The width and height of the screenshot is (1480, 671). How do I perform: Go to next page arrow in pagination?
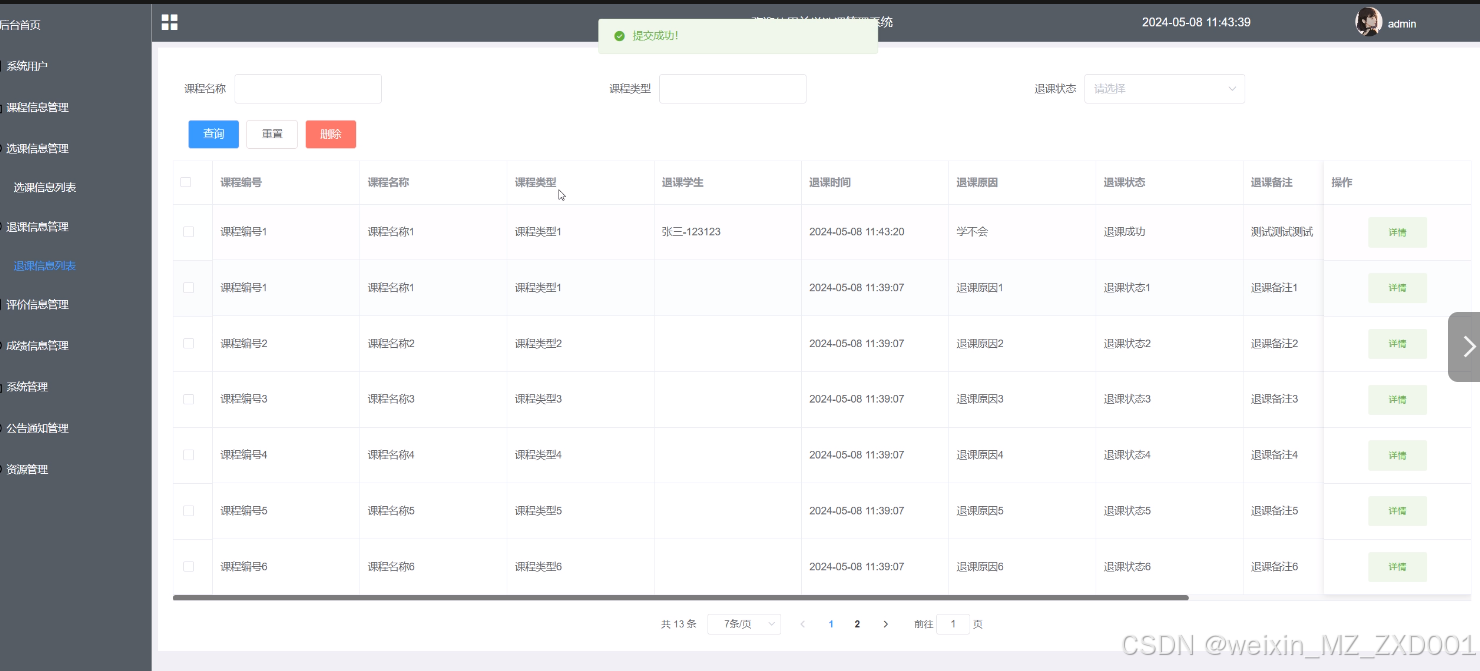tap(885, 624)
